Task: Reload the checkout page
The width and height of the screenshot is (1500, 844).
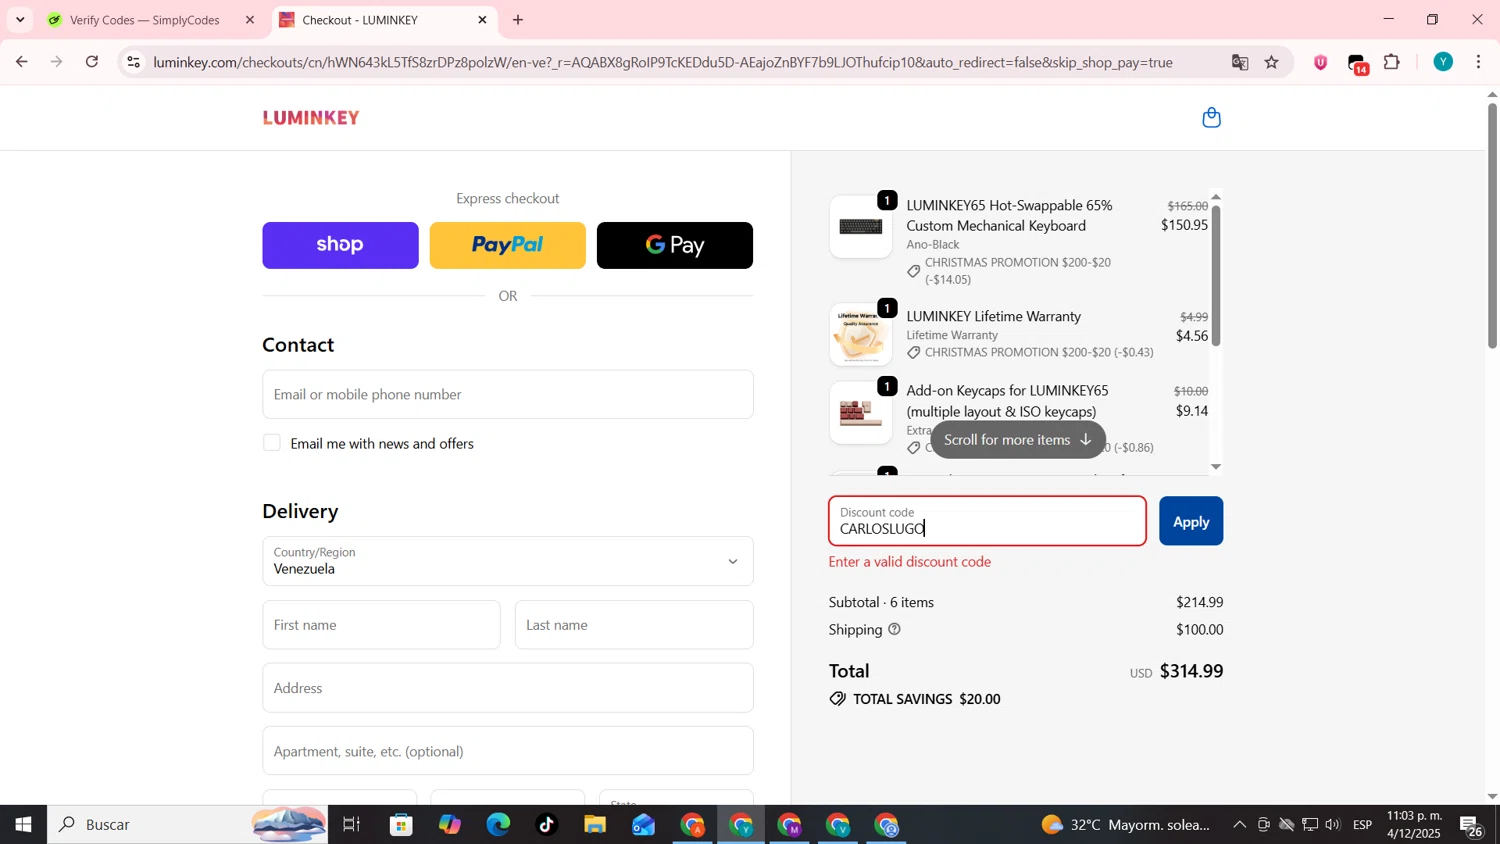Action: click(x=92, y=62)
